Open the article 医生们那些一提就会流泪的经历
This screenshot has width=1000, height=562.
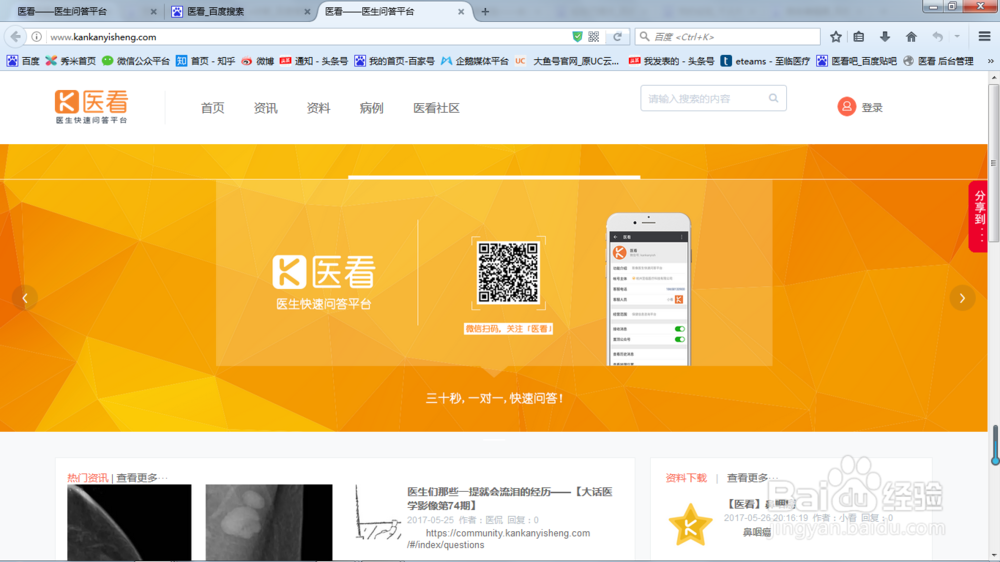pos(510,498)
